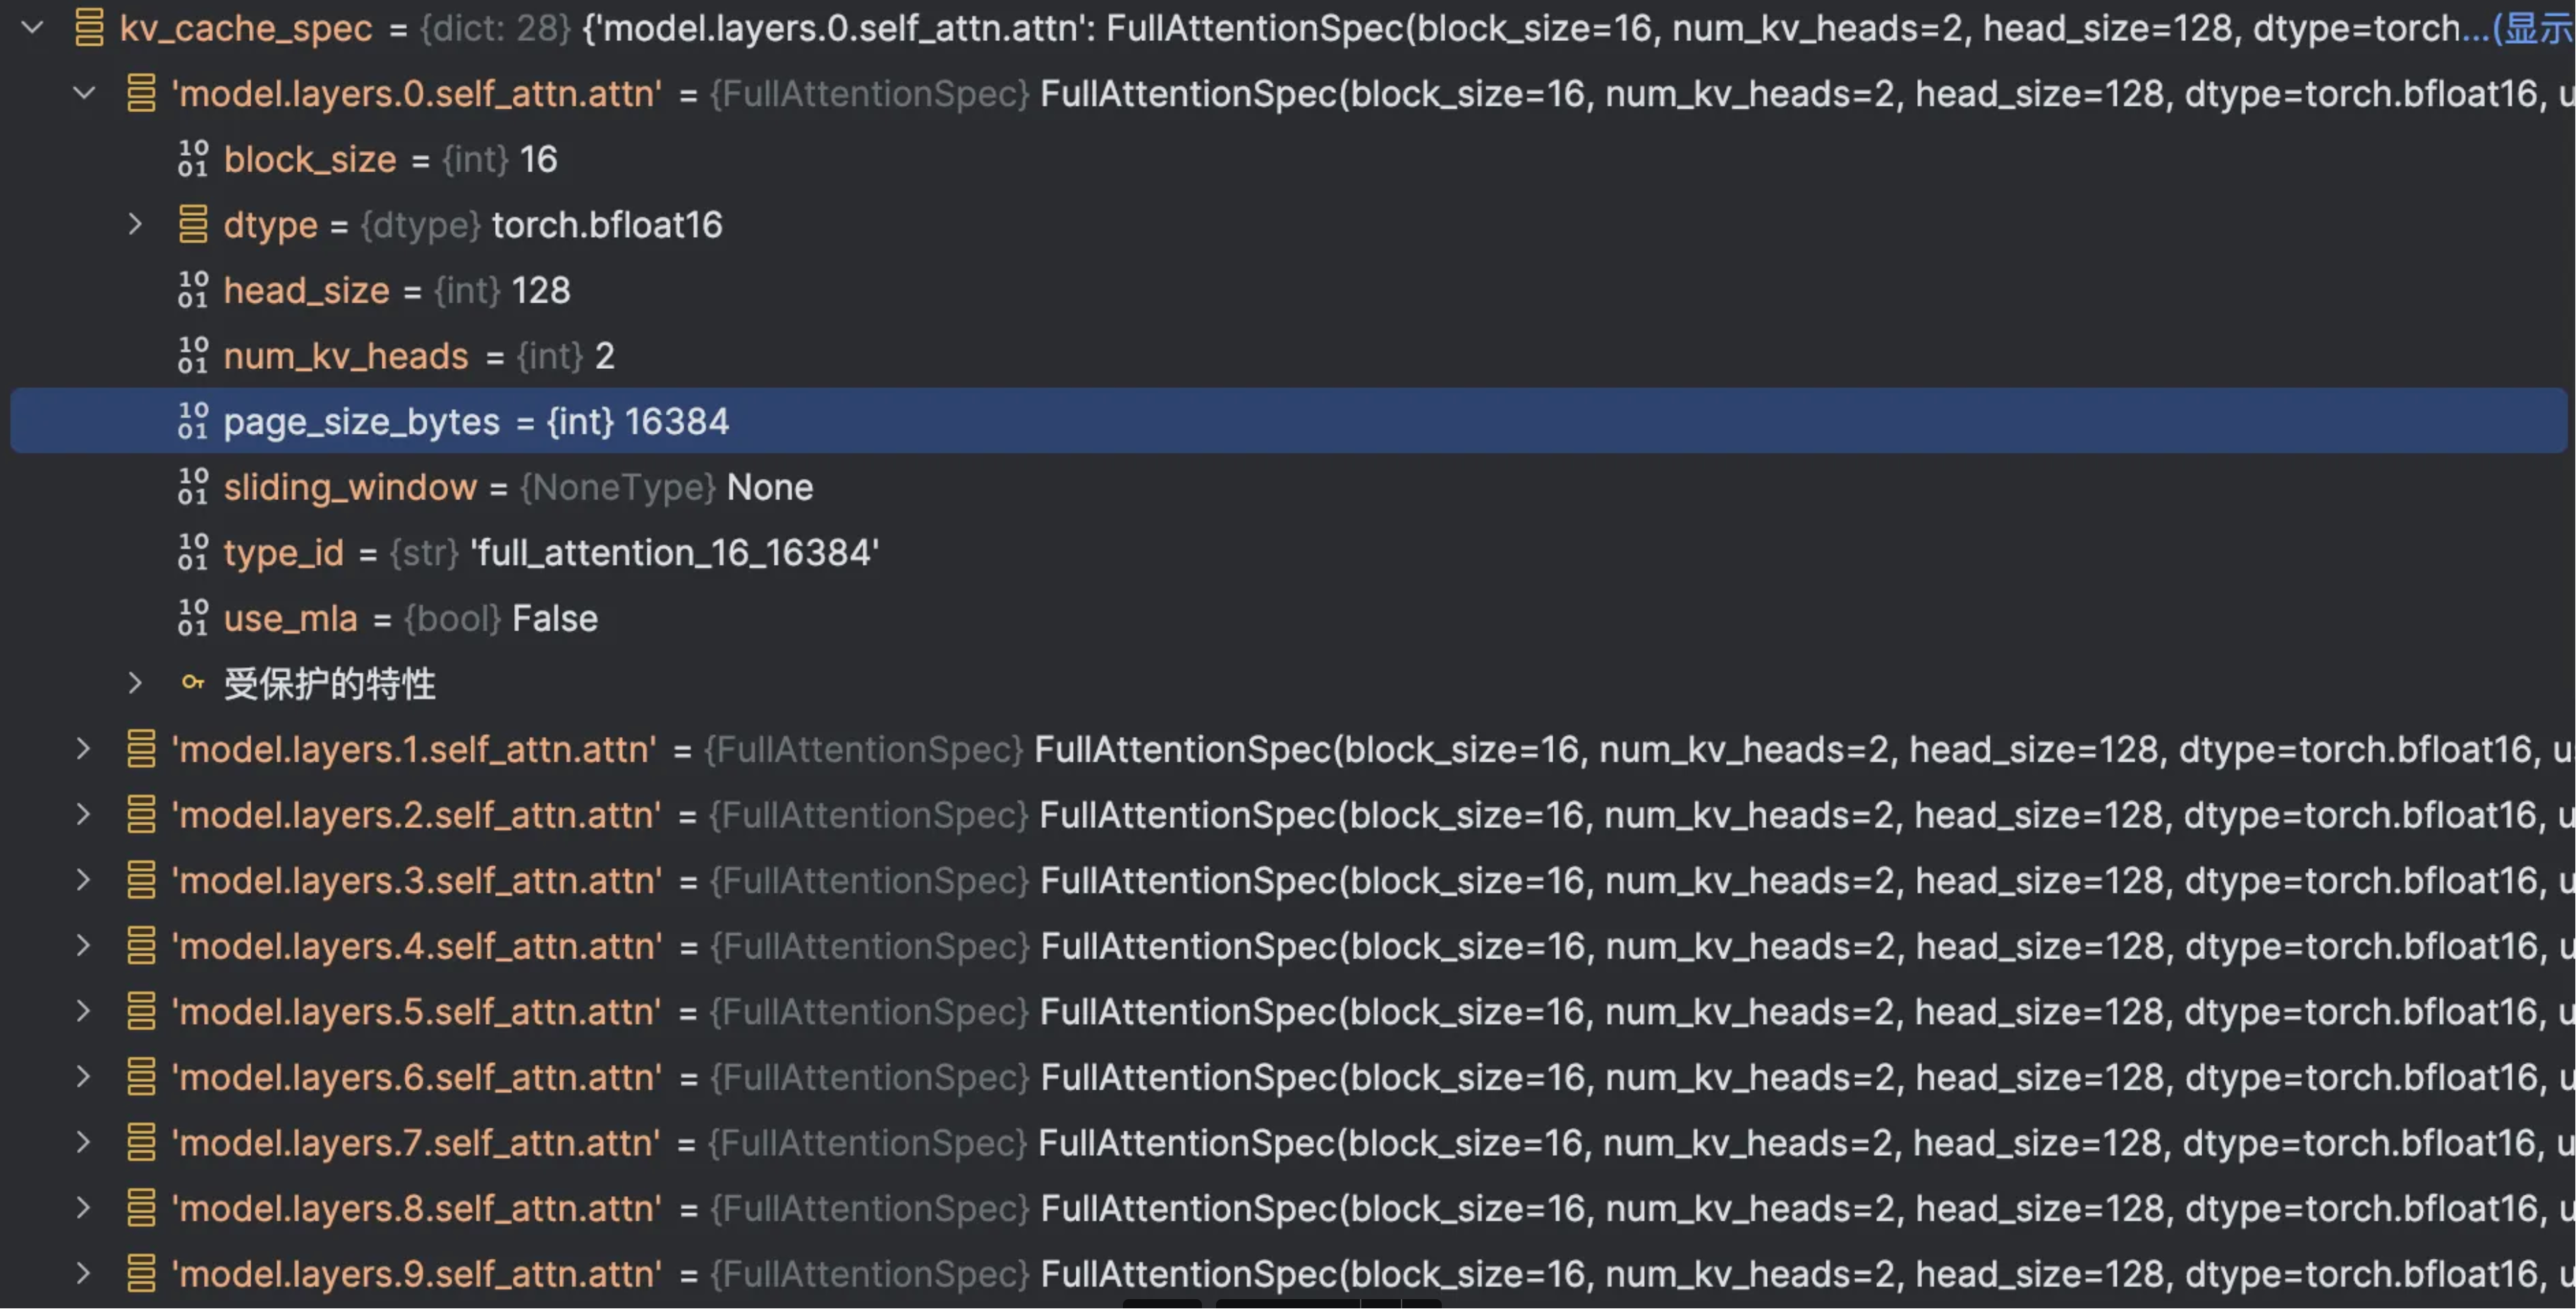Click the False value of use_mla
2576x1309 pixels.
point(555,619)
